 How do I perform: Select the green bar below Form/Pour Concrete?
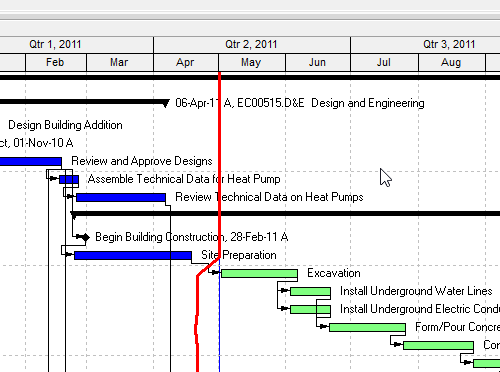tap(438, 346)
